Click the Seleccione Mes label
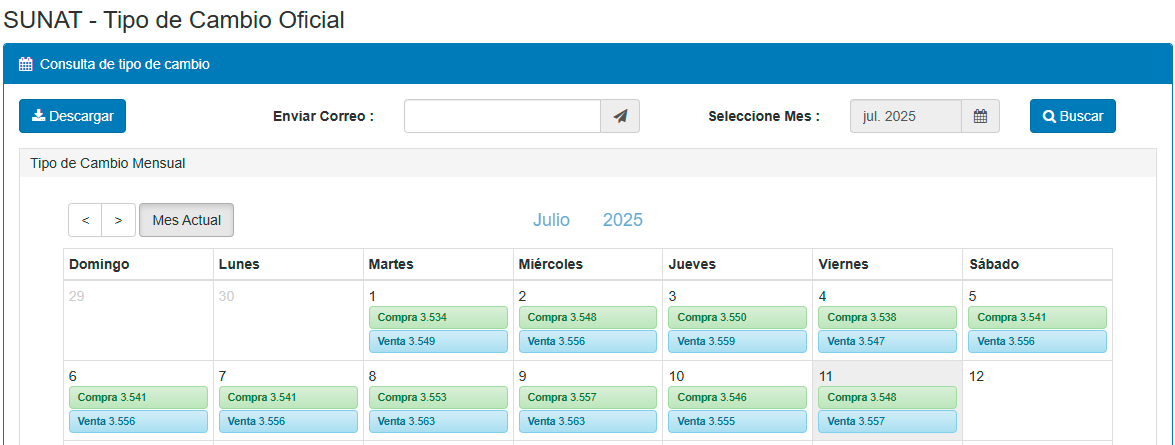Screen dimensions: 1175x445 (764, 116)
